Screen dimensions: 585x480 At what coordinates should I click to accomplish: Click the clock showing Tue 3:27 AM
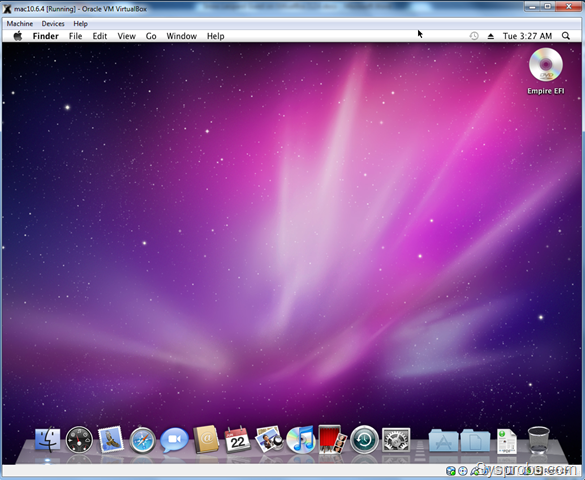click(x=527, y=36)
